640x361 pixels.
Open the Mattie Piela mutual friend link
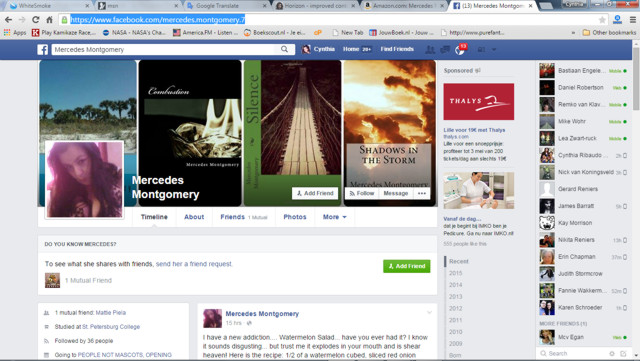click(111, 313)
